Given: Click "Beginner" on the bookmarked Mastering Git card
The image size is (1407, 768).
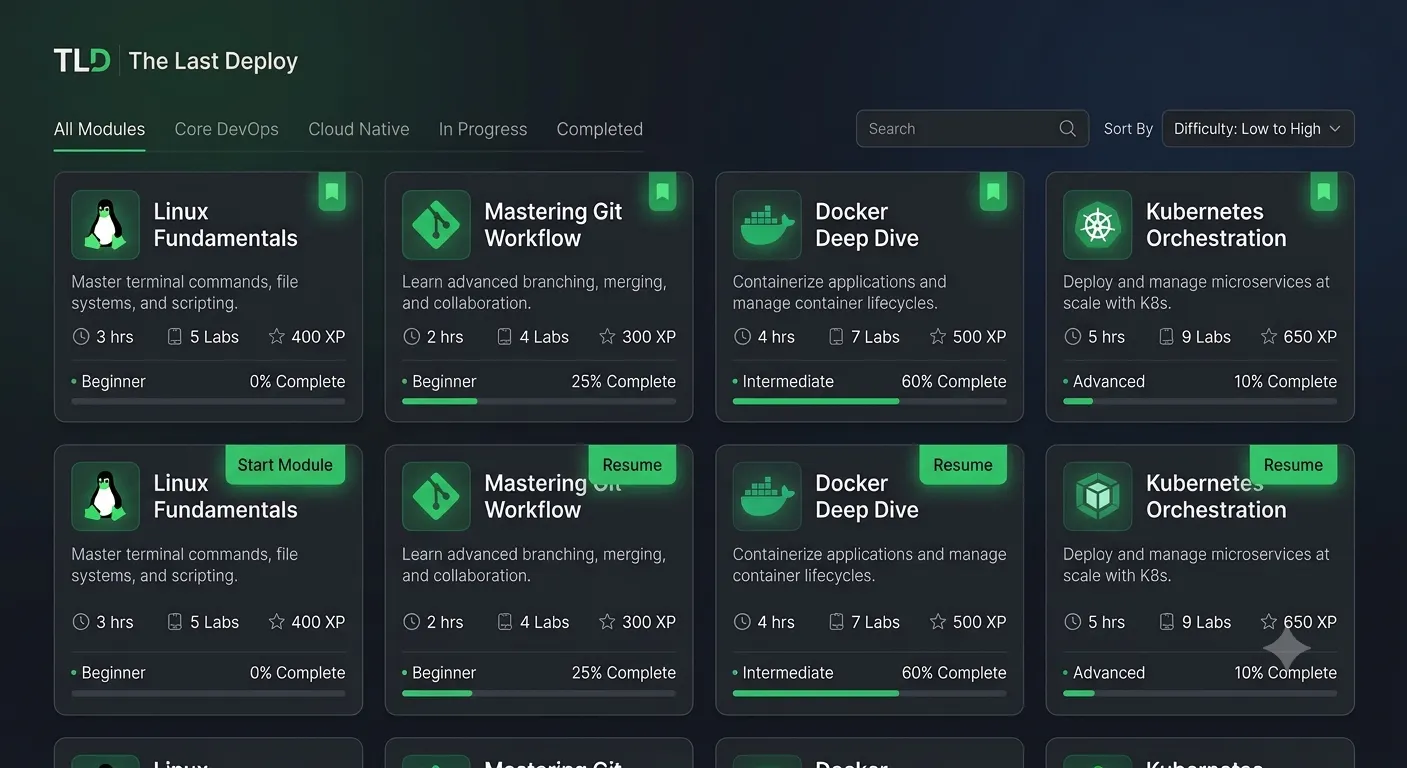Looking at the screenshot, I should [444, 382].
